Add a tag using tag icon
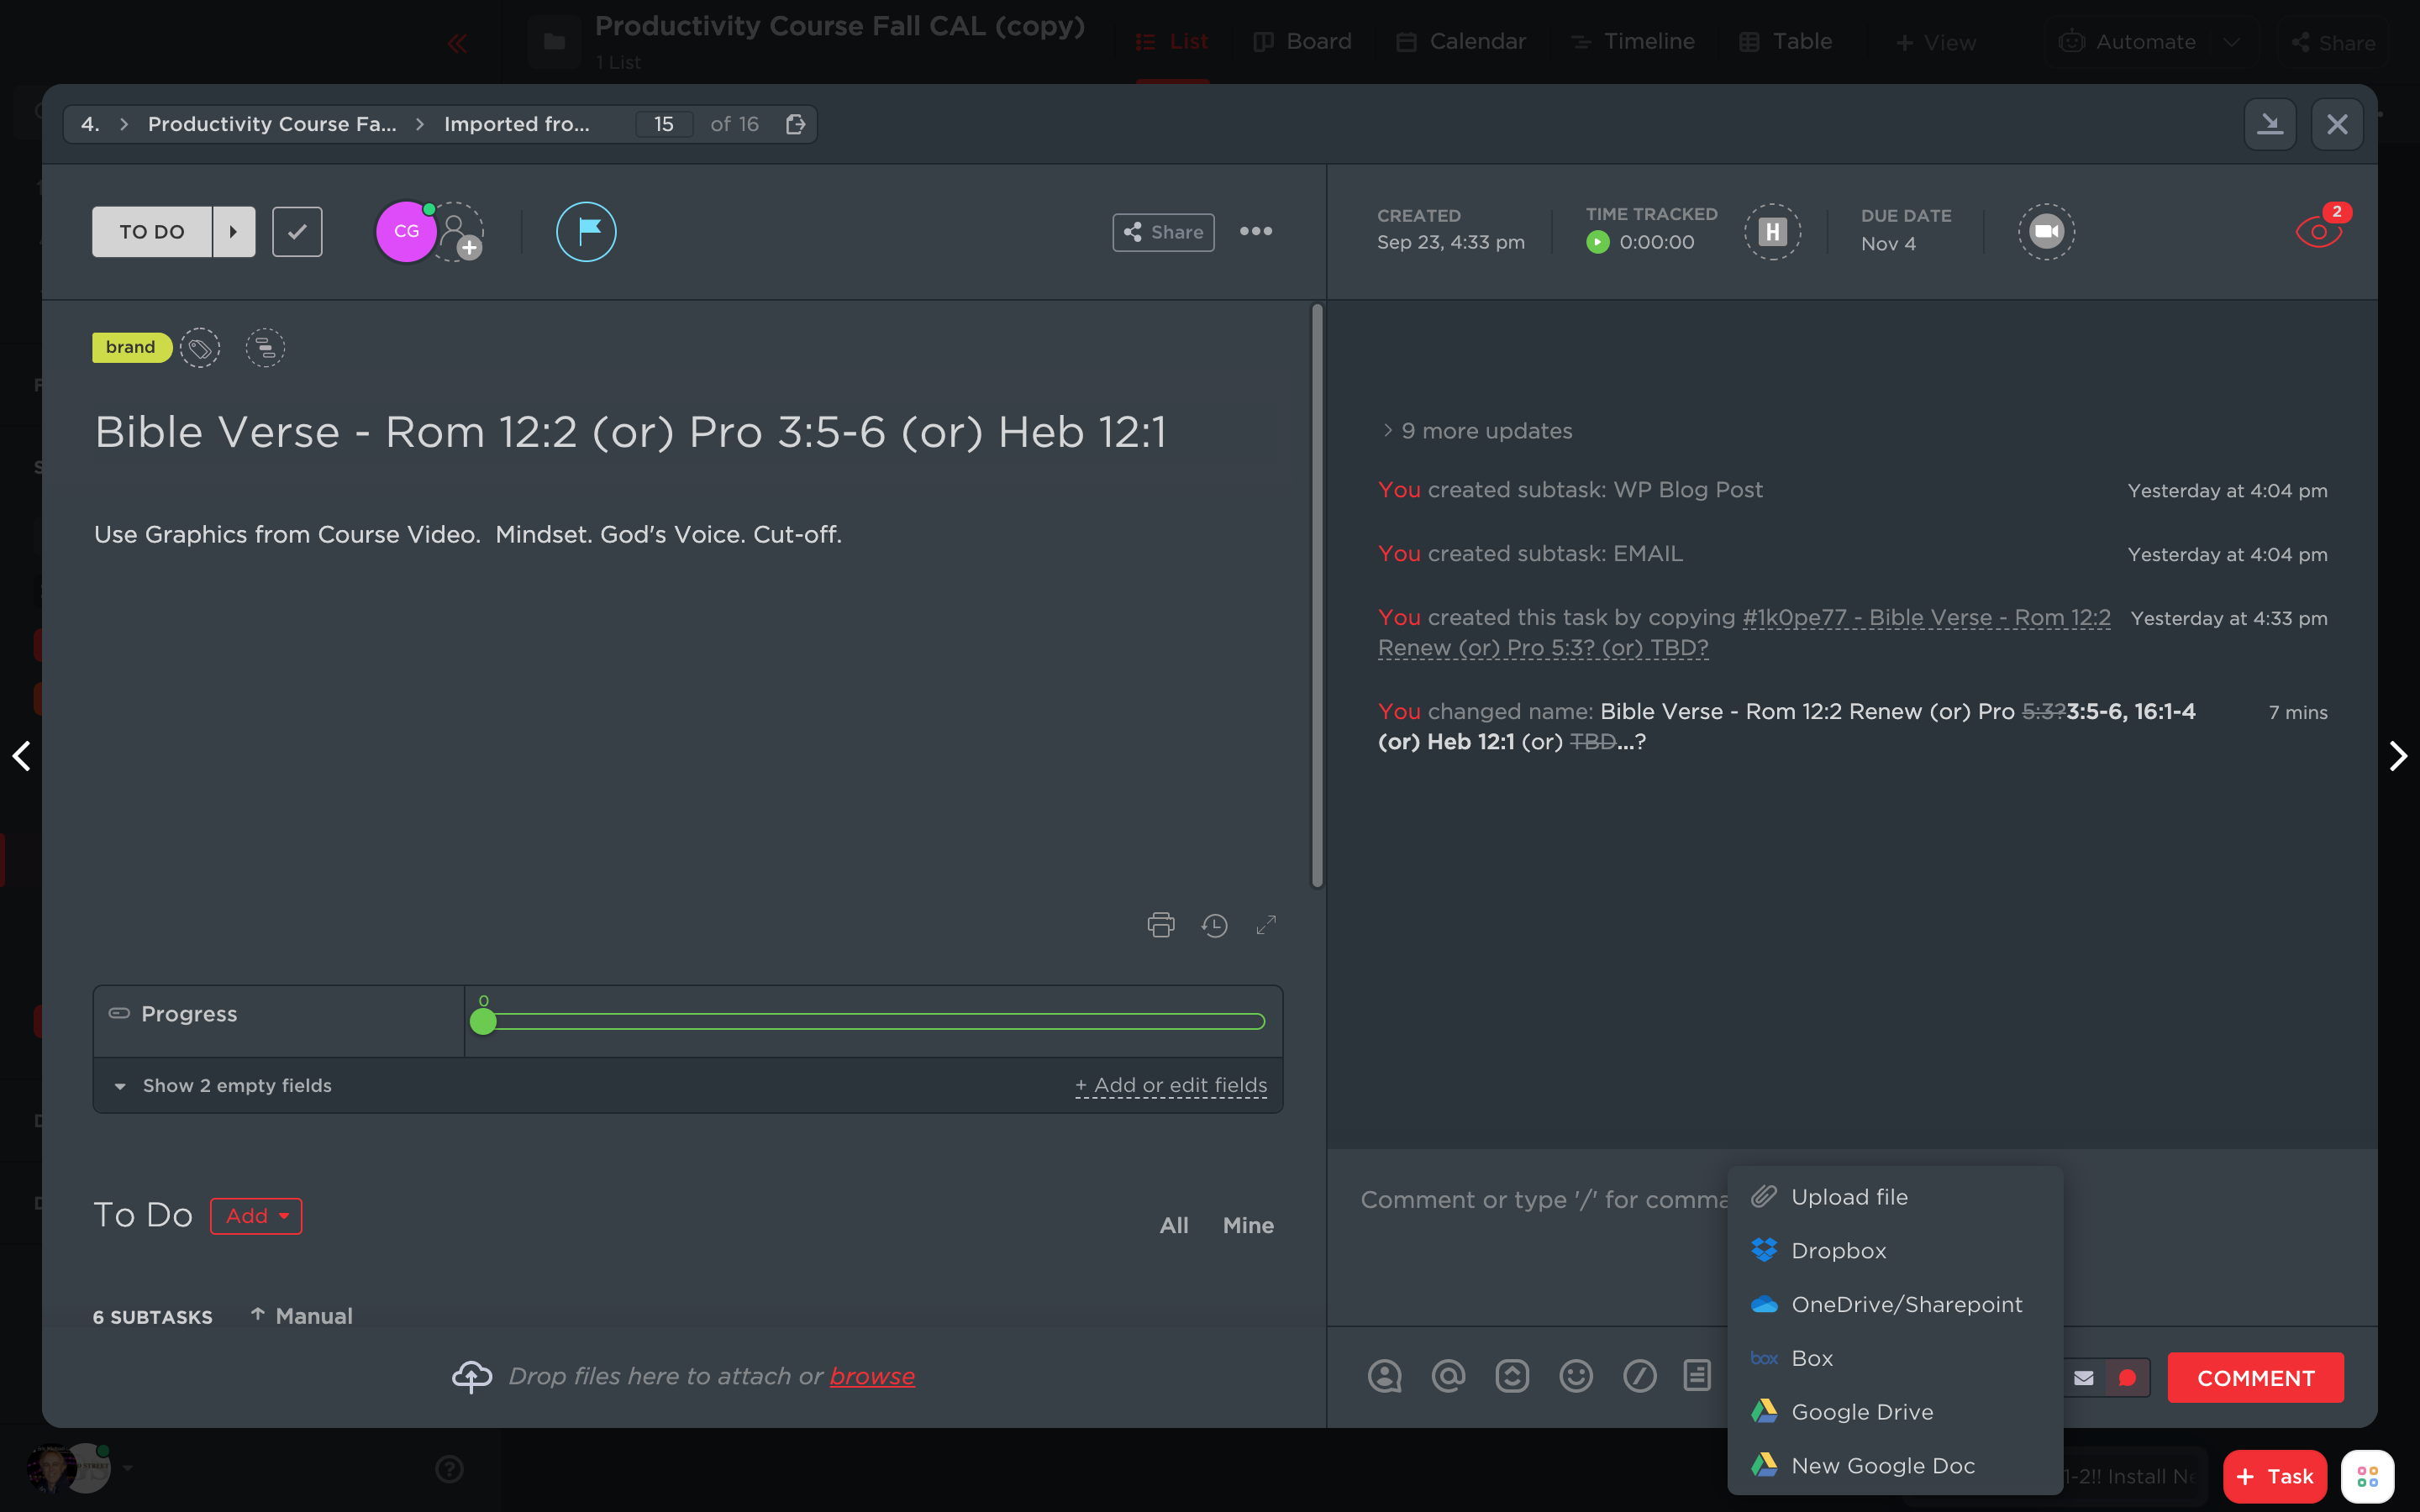Image resolution: width=2420 pixels, height=1512 pixels. tap(200, 348)
